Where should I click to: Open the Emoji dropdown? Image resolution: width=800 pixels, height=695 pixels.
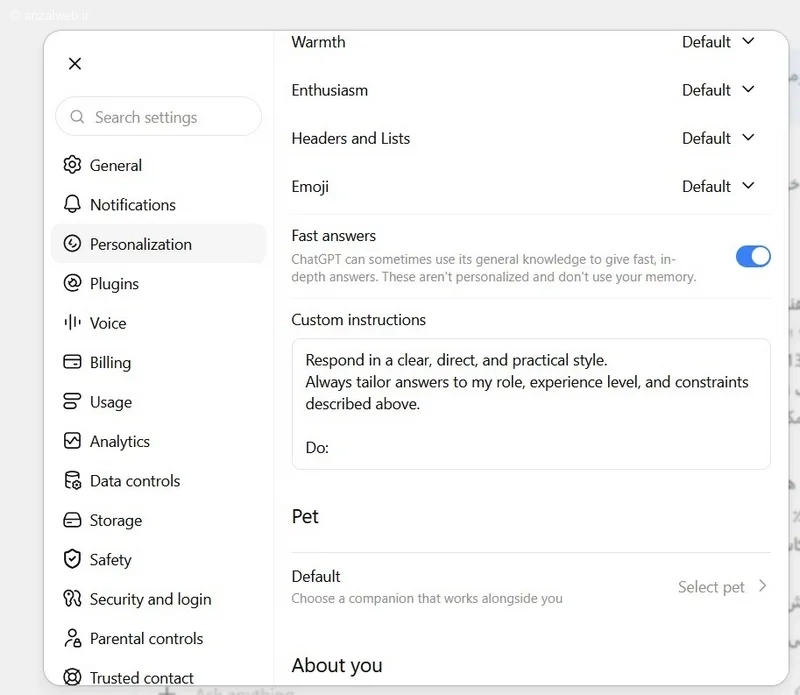718,186
